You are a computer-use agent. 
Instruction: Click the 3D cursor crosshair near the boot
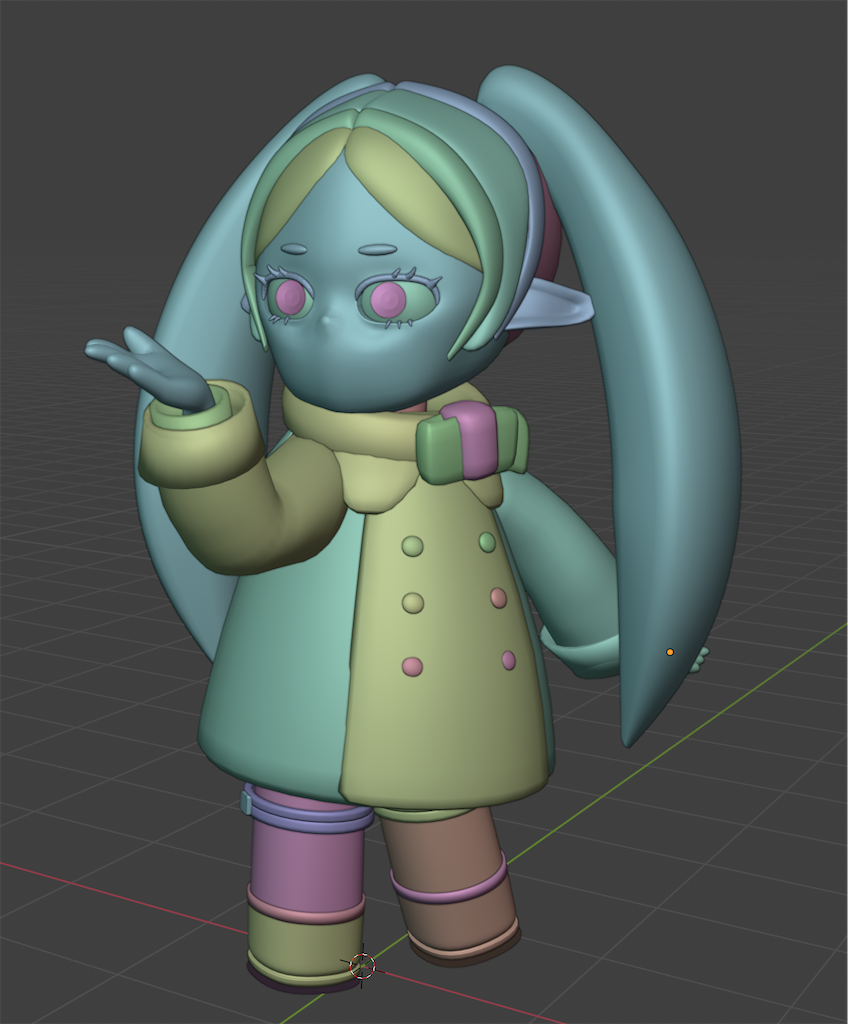tap(363, 965)
